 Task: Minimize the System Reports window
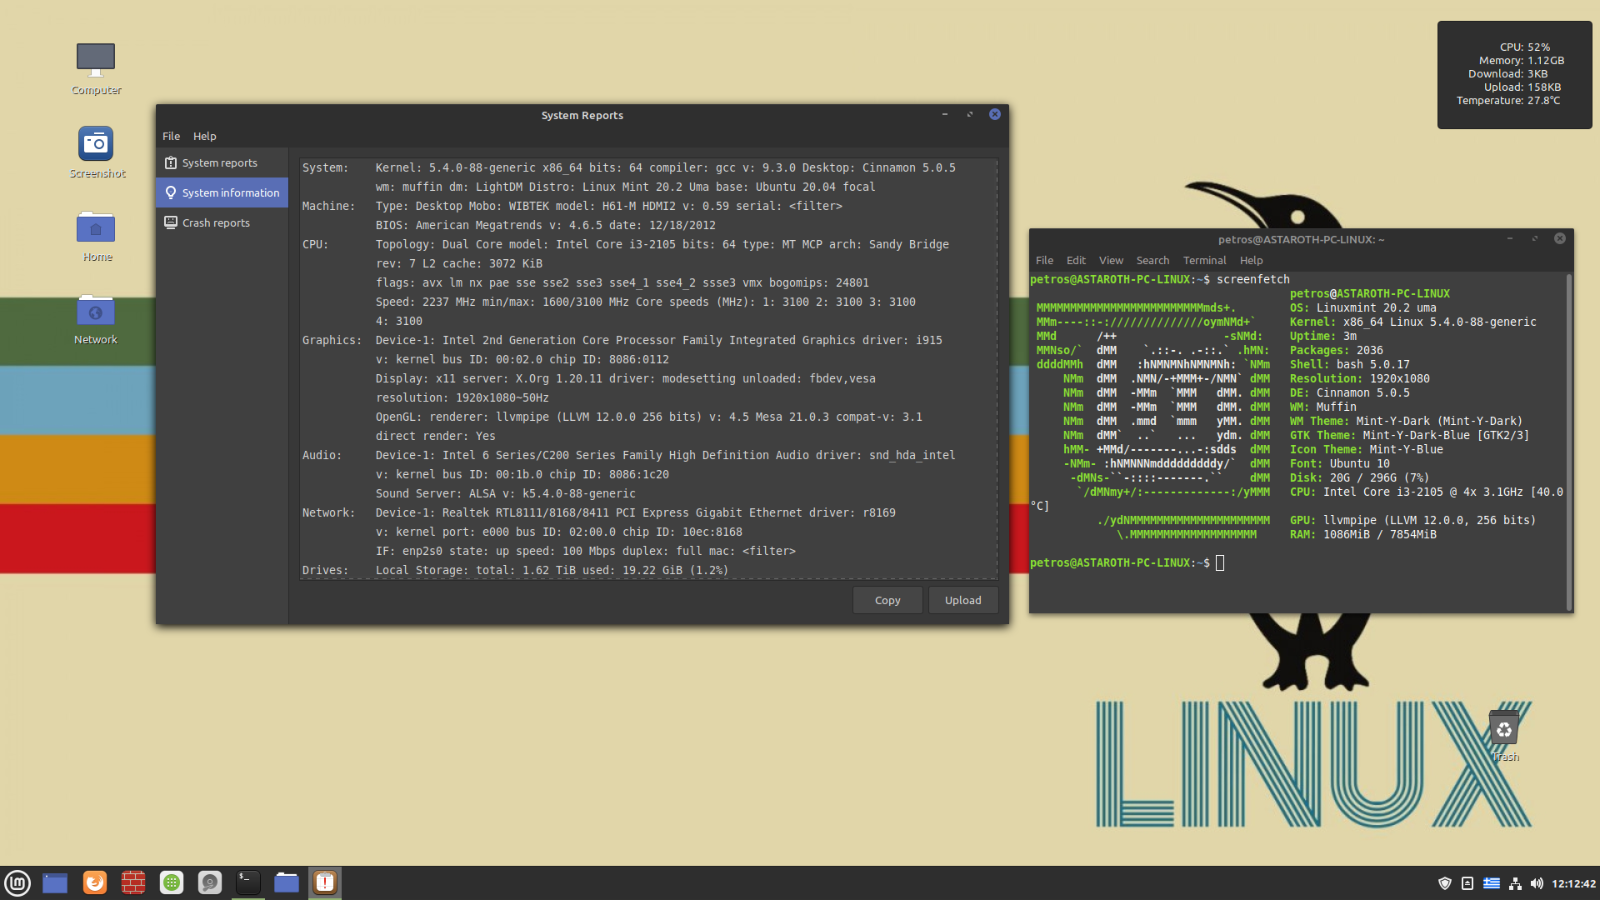944,115
